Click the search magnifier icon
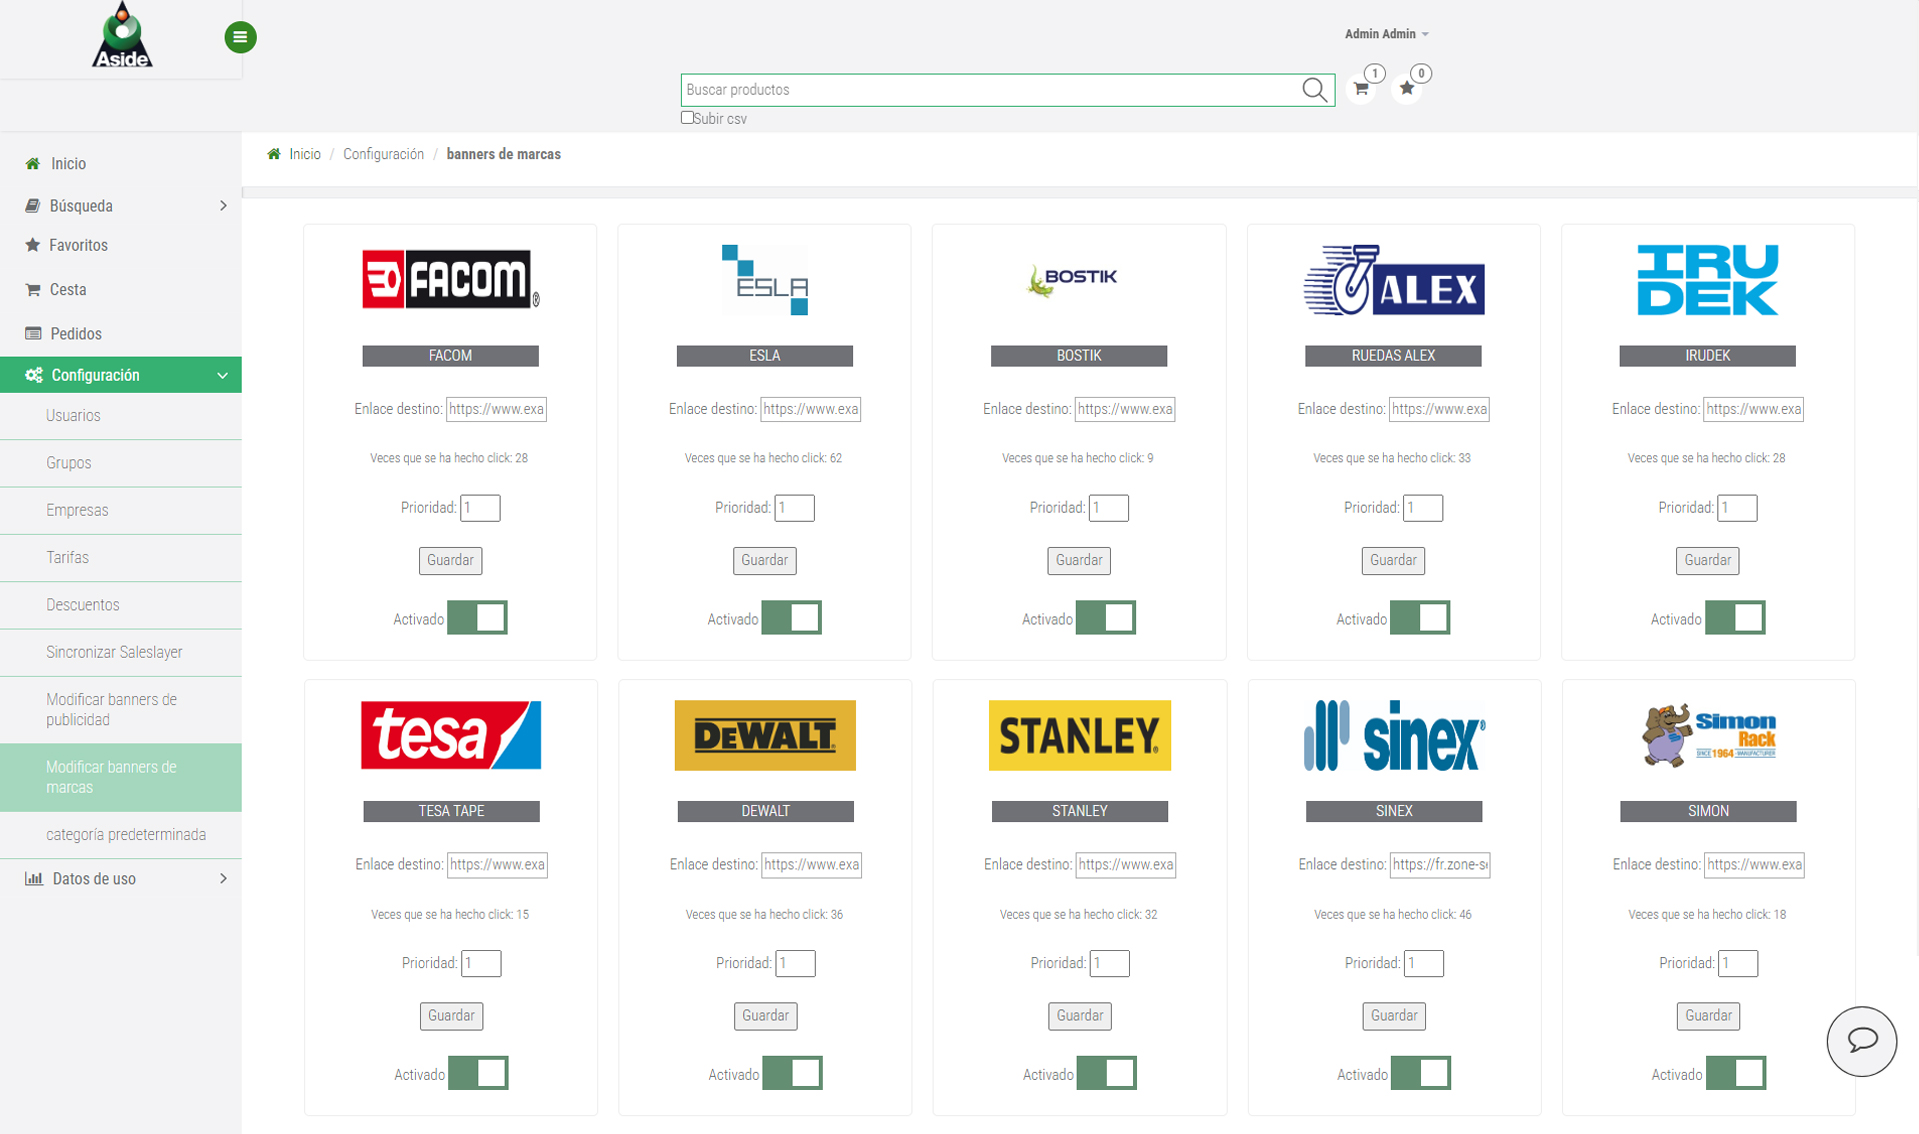The width and height of the screenshot is (1919, 1134). click(x=1314, y=90)
